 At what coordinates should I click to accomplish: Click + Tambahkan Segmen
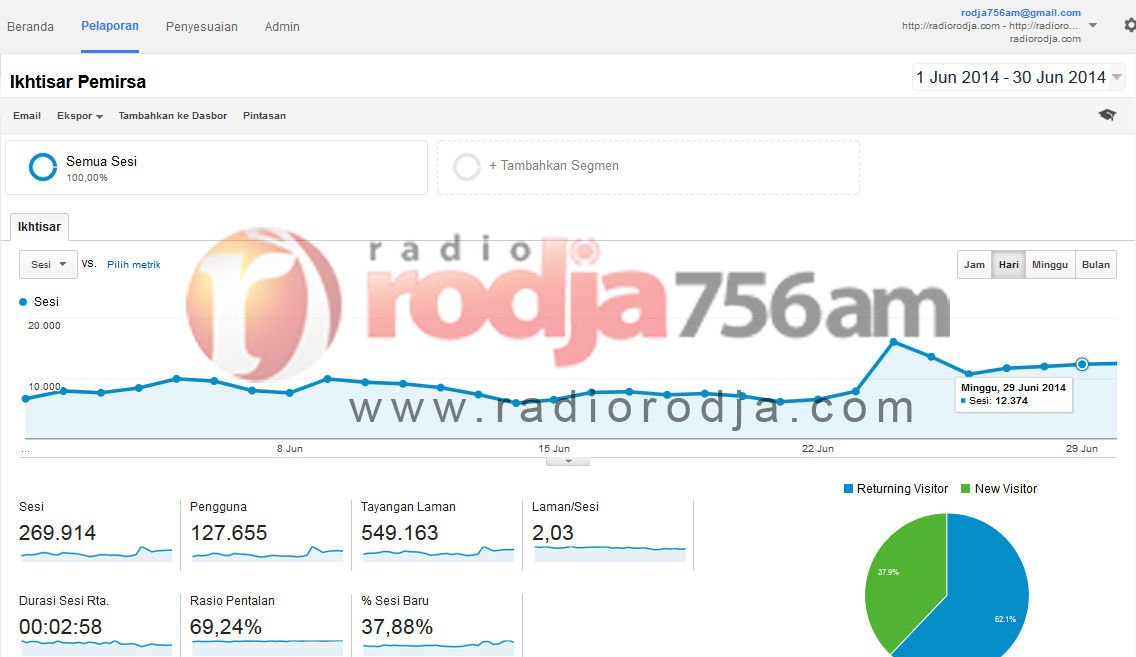click(x=554, y=166)
